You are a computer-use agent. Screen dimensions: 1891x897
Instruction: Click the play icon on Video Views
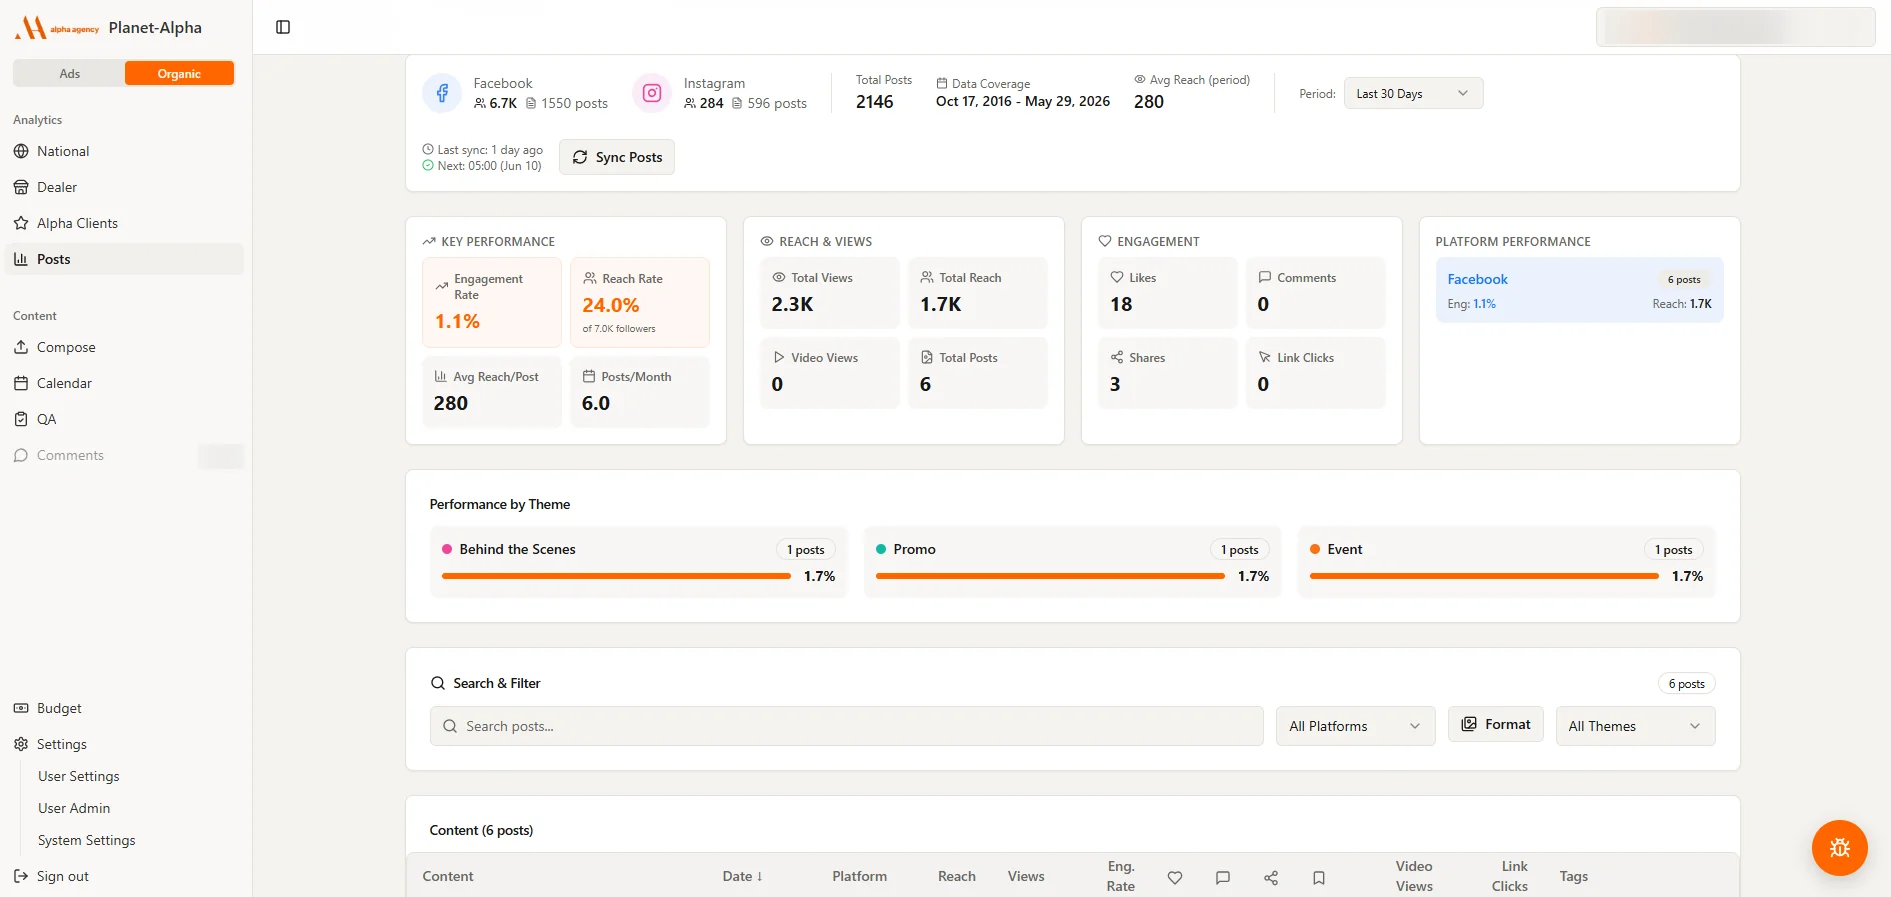[778, 357]
